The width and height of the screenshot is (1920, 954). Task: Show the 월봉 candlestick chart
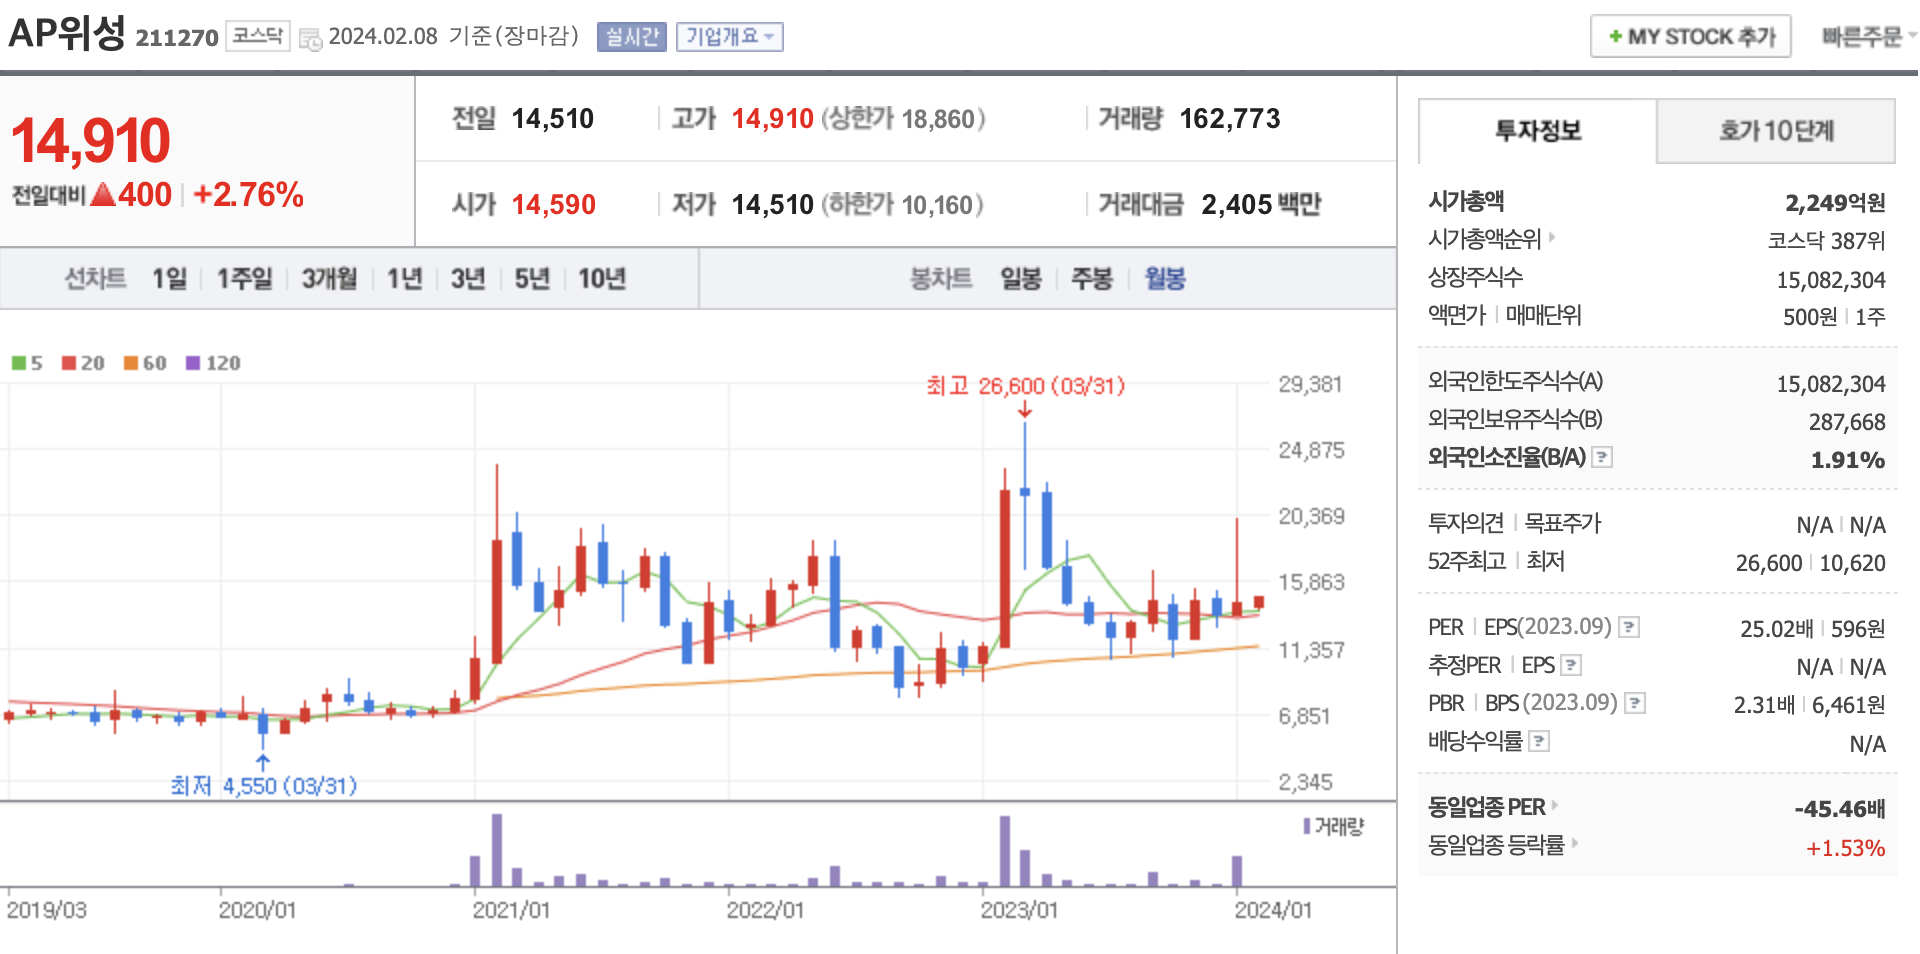click(x=1165, y=278)
